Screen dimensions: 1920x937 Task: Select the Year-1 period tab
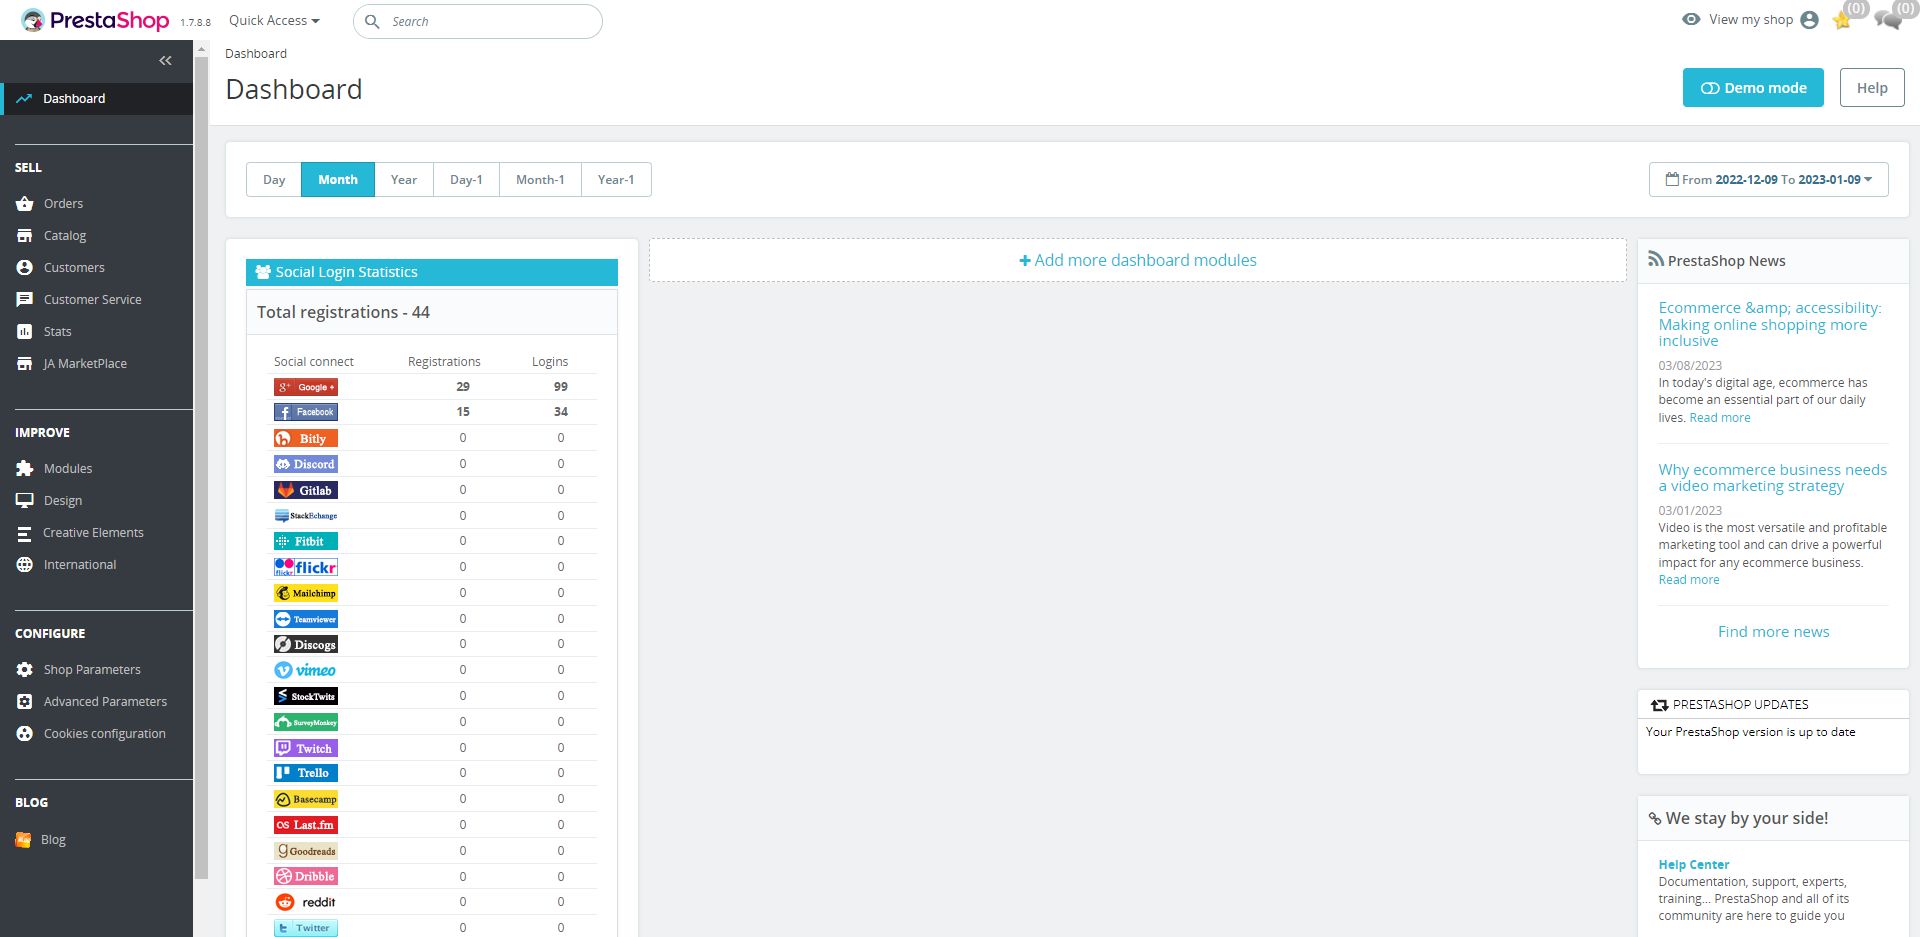tap(616, 180)
